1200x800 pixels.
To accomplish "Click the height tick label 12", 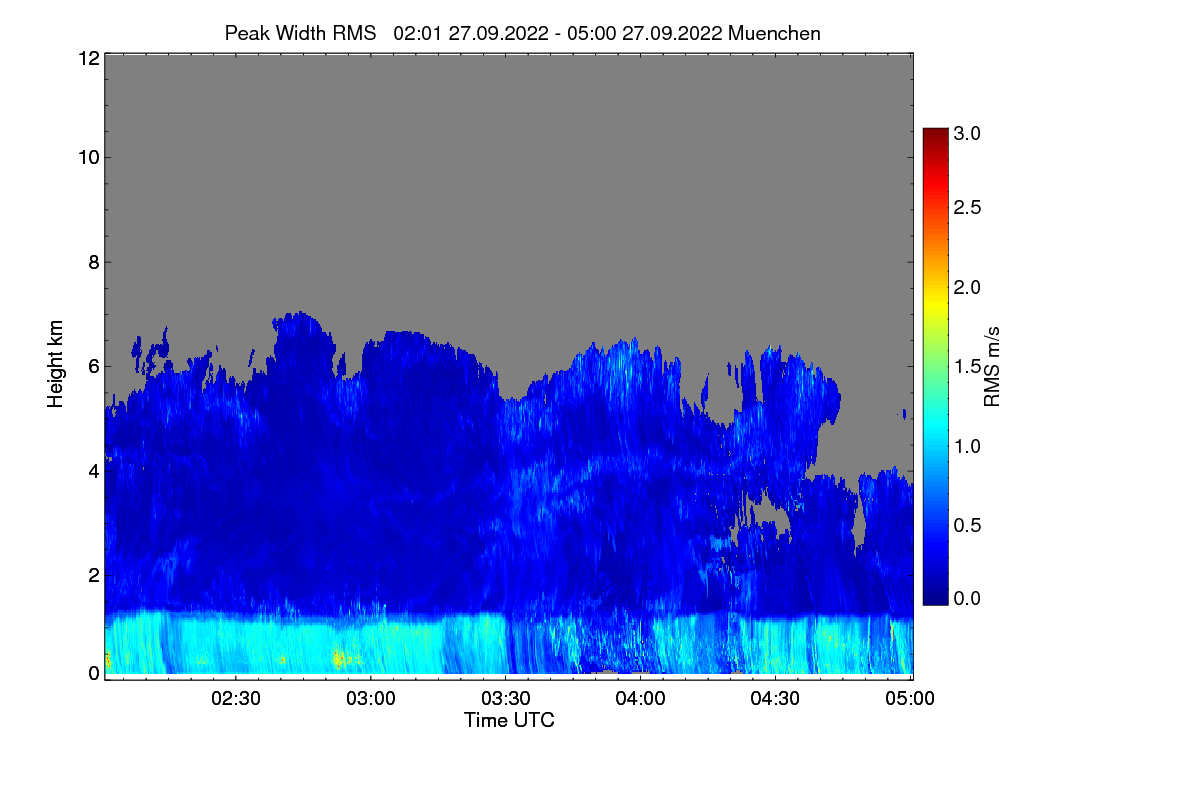I will 88,58.
